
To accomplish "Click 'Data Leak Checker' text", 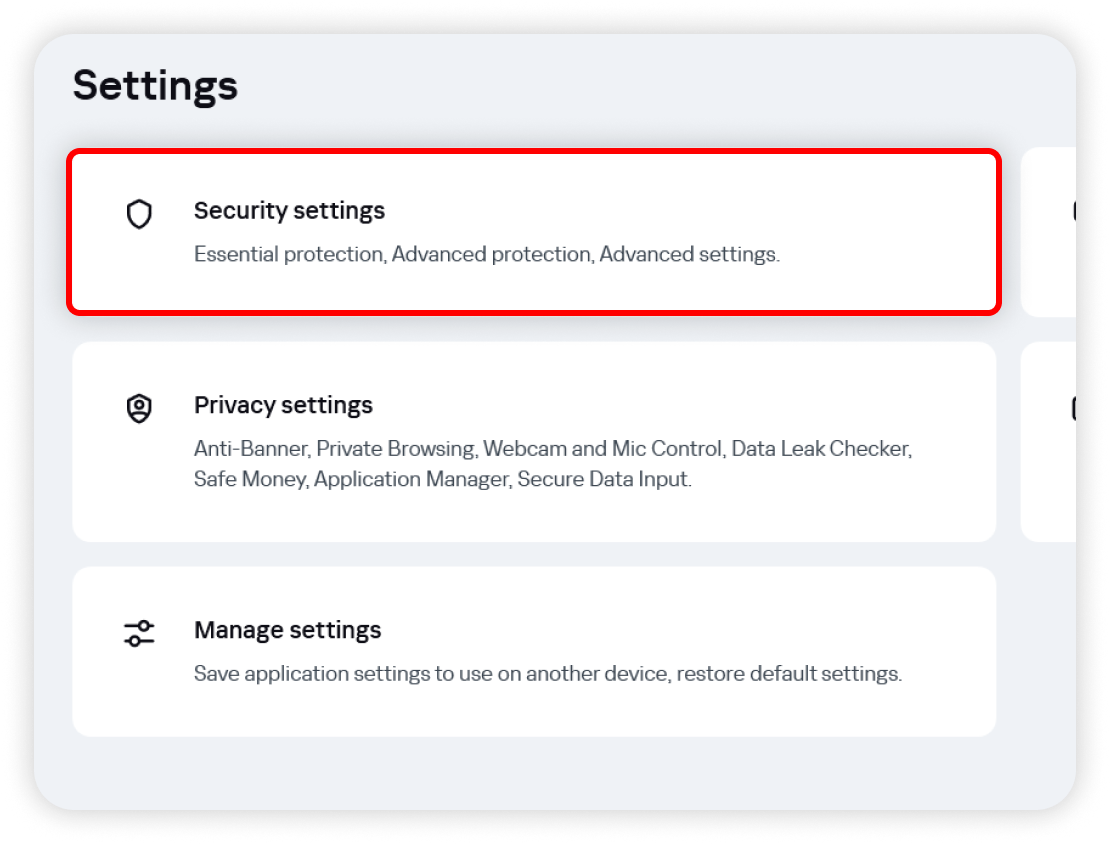I will pos(820,449).
